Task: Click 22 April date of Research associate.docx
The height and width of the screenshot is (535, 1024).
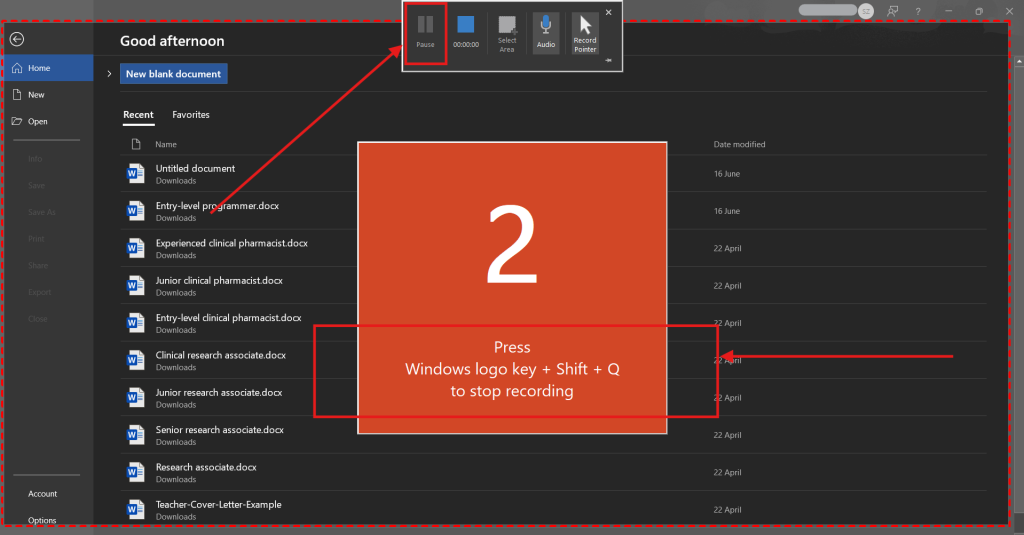Action: point(727,472)
